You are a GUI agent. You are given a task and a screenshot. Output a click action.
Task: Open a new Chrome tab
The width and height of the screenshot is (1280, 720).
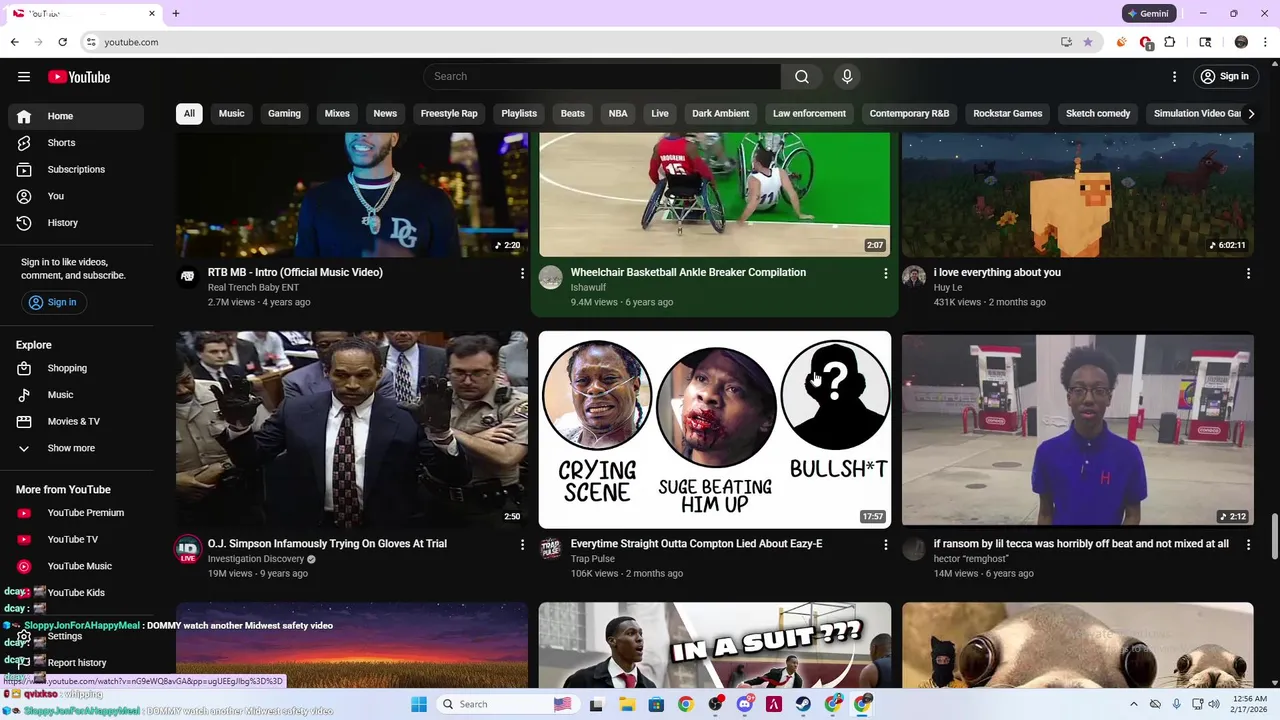tap(176, 14)
